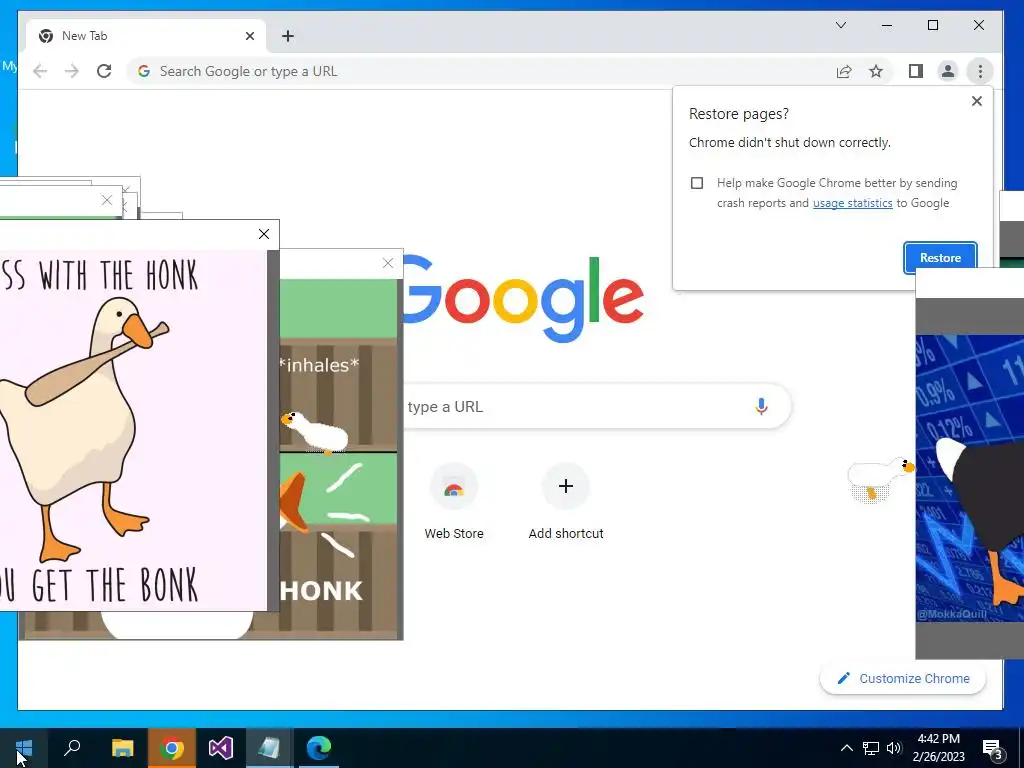Click the Restore button
The width and height of the screenshot is (1024, 768).
coord(940,257)
